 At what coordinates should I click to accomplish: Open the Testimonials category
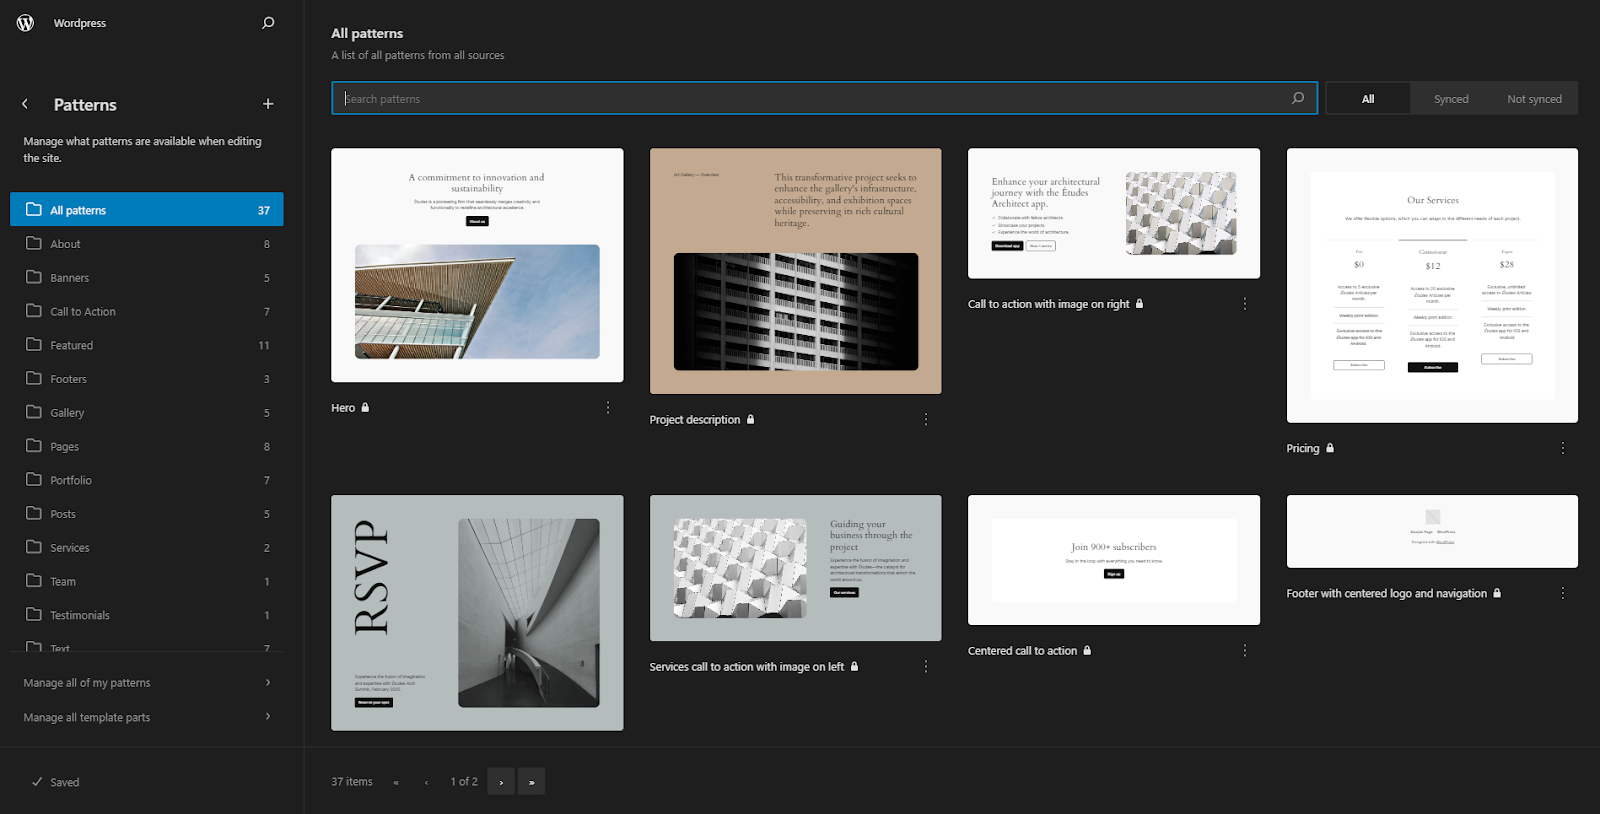pos(147,615)
